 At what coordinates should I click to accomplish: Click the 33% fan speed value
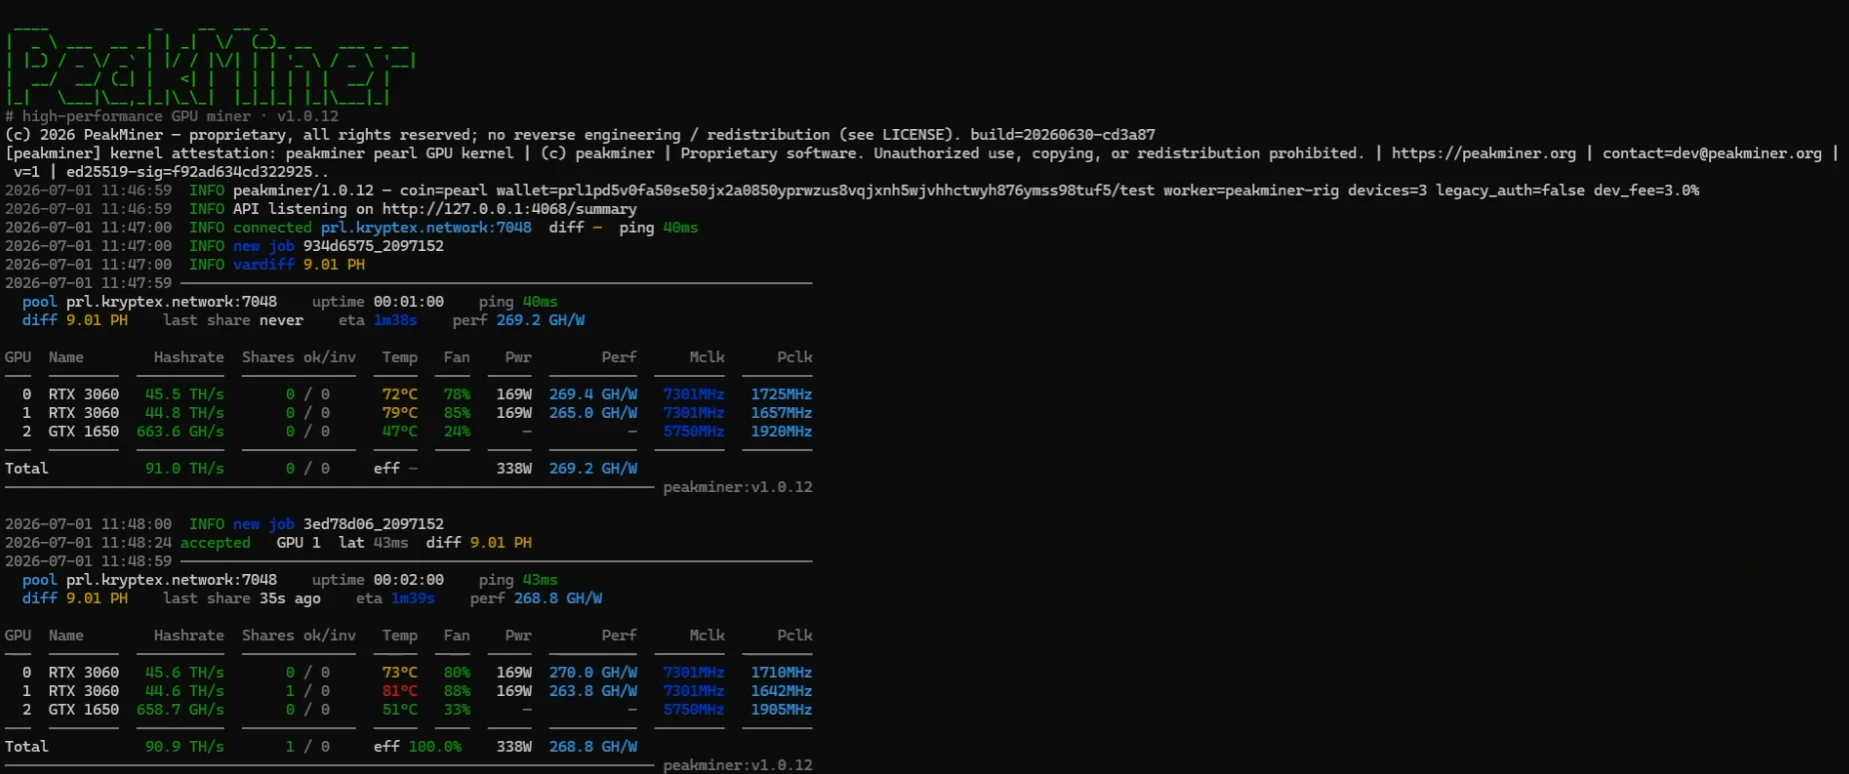coord(457,710)
